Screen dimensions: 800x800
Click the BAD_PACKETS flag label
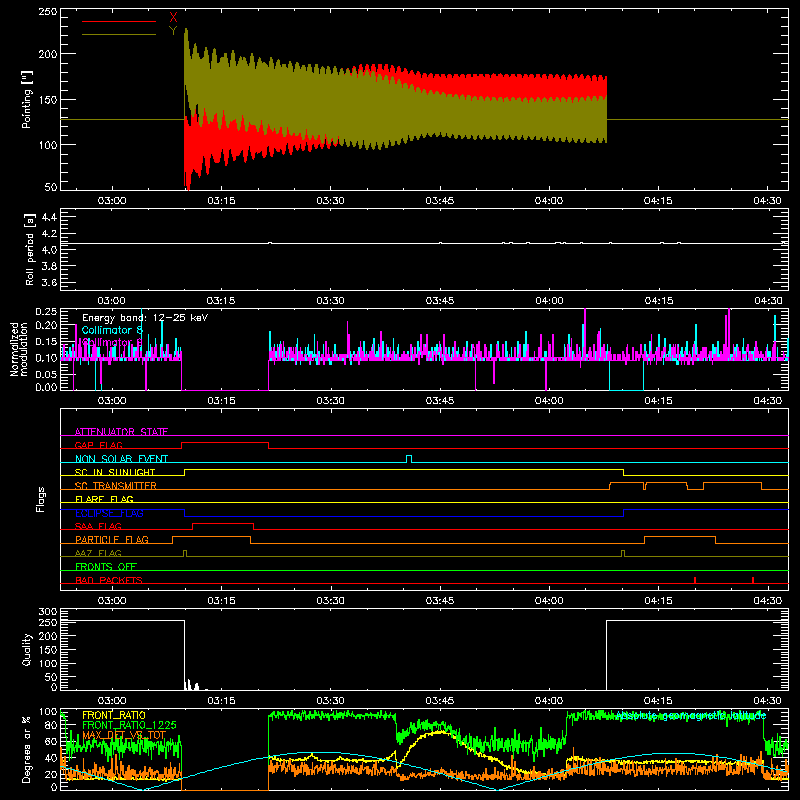tap(109, 580)
